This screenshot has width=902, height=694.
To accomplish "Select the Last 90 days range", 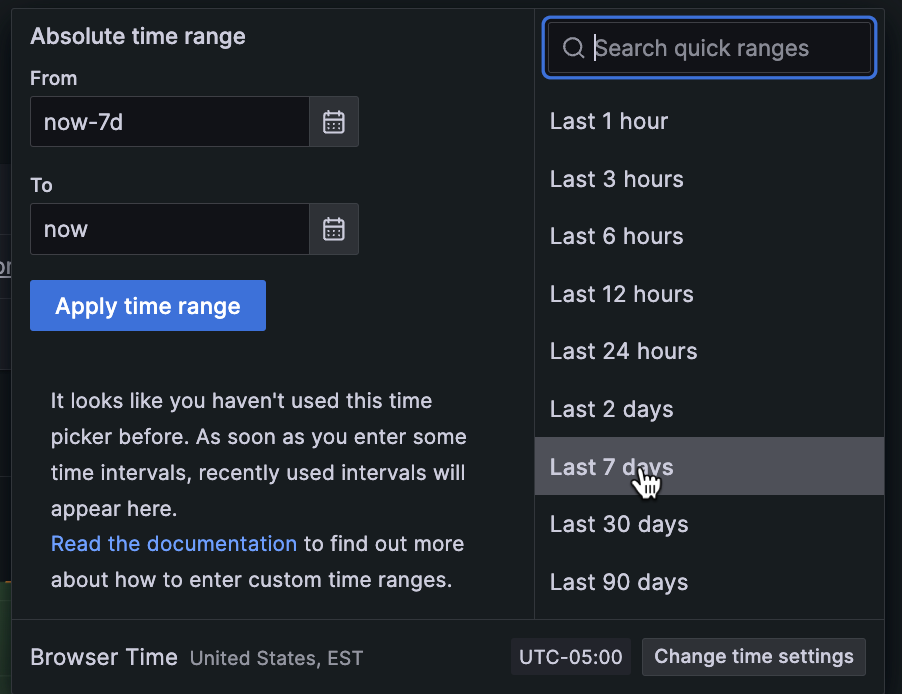I will pyautogui.click(x=619, y=582).
